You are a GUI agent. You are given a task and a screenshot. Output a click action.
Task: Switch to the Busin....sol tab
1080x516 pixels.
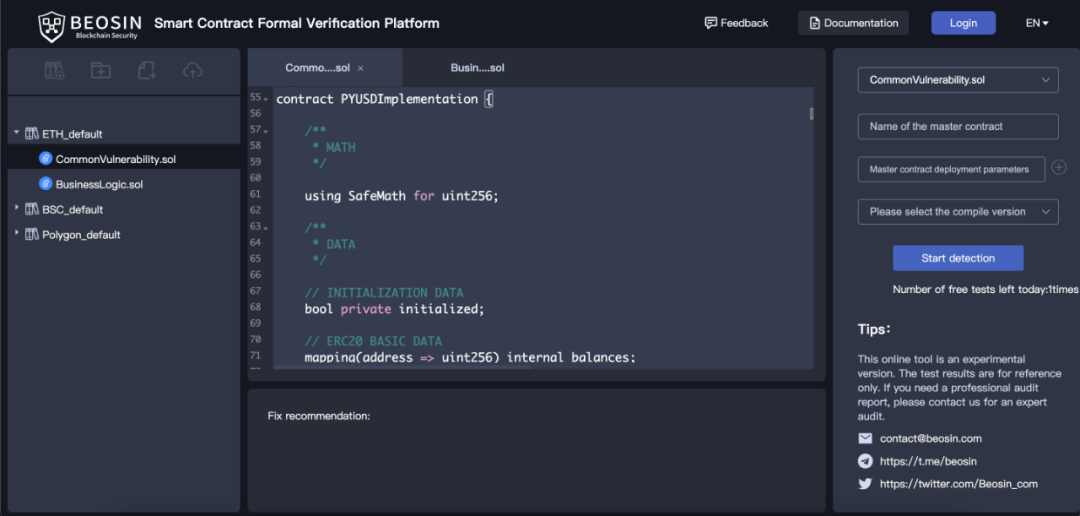click(477, 68)
